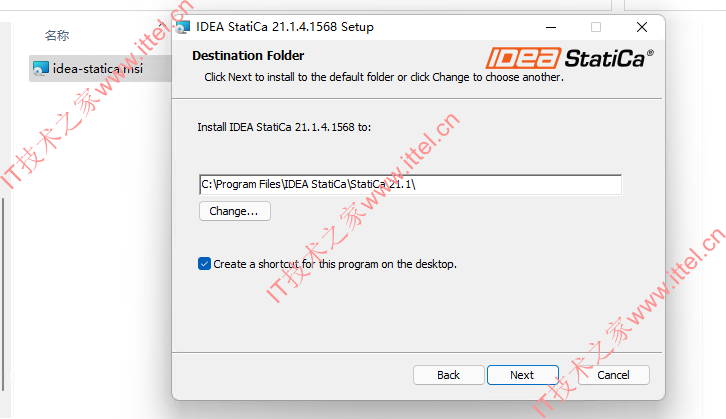The height and width of the screenshot is (419, 726).
Task: Click the disabled maximize button
Action: [596, 27]
